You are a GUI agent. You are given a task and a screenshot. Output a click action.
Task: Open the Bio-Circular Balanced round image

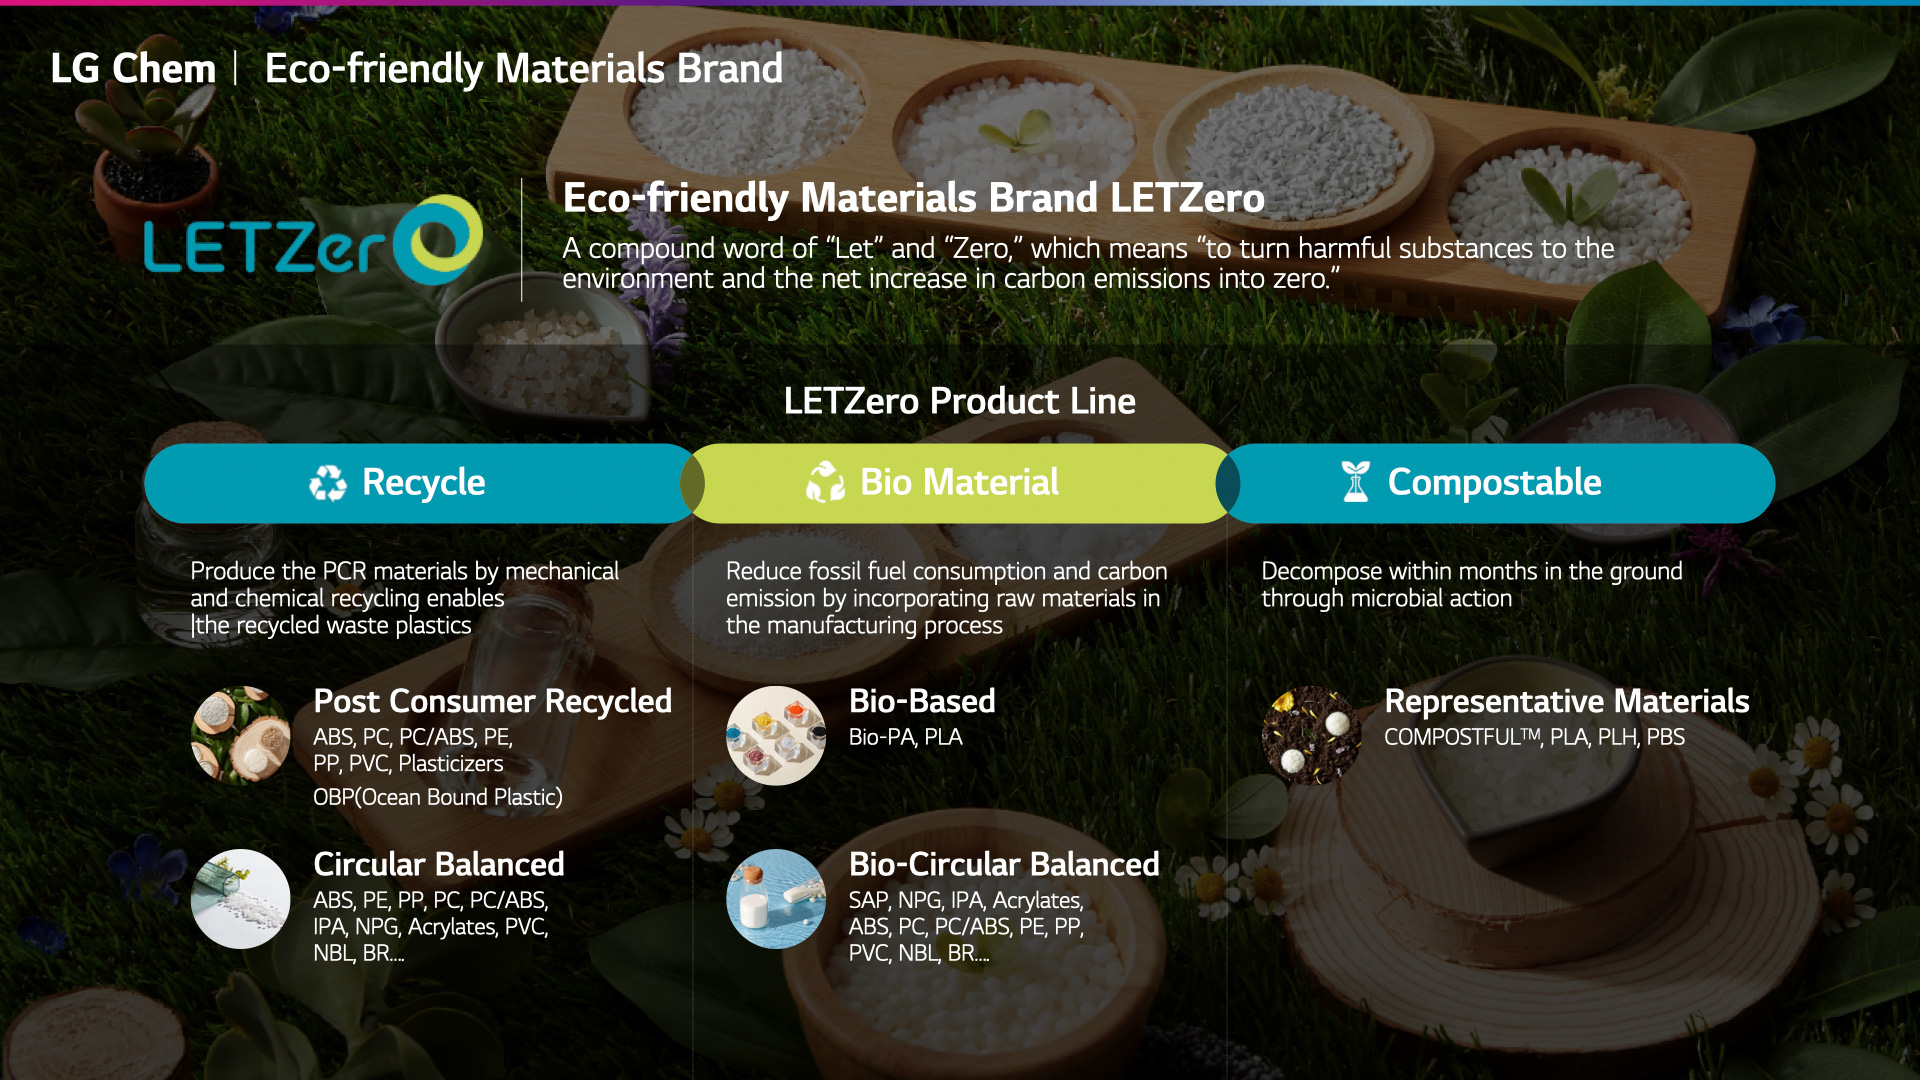[x=776, y=899]
